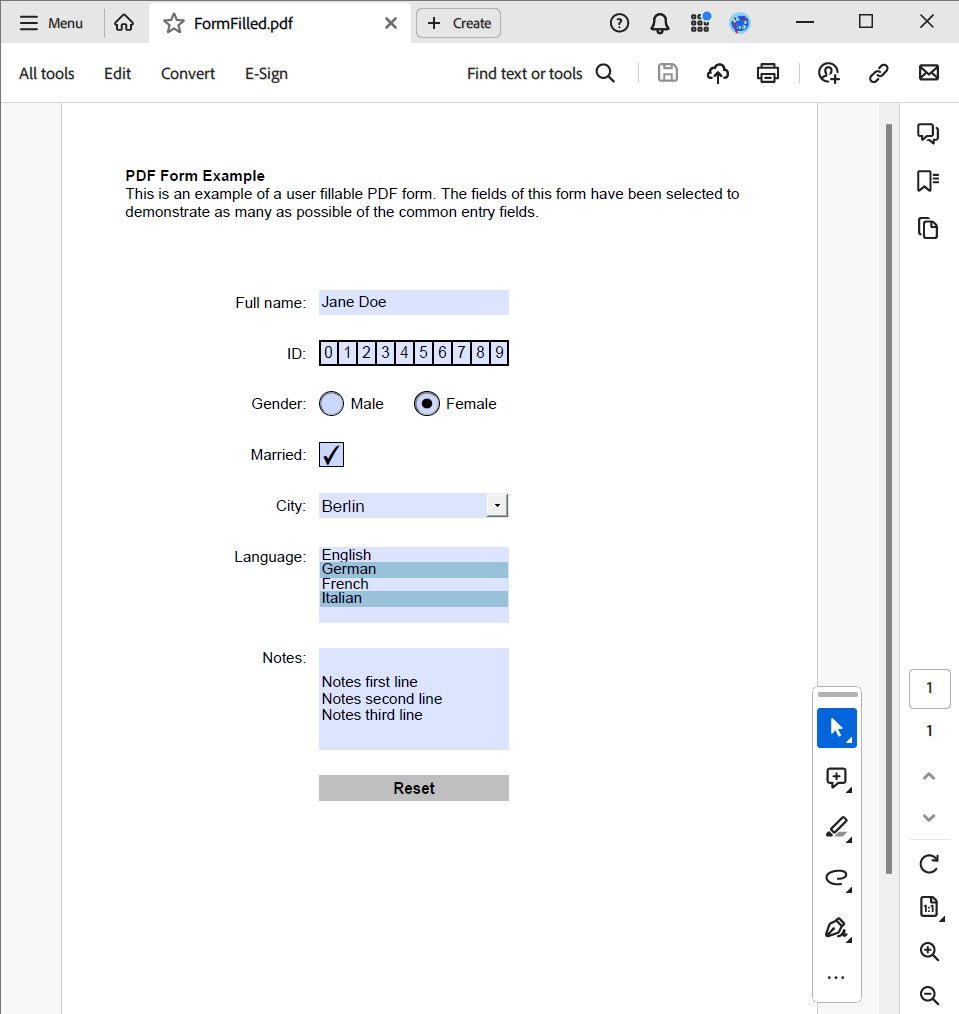Open the E-Sign menu
Image resolution: width=959 pixels, height=1014 pixels.
tap(266, 73)
